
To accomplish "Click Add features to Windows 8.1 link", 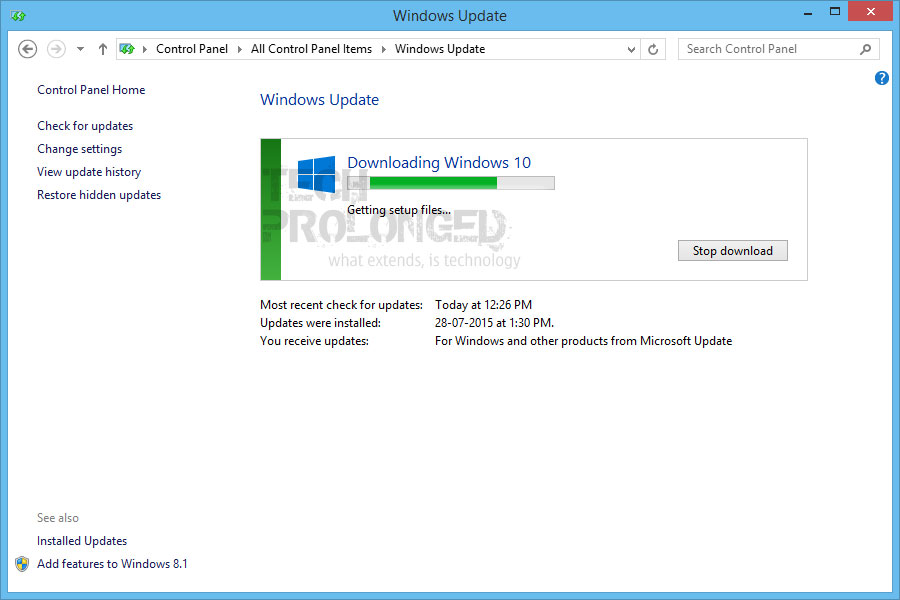I will tap(112, 564).
